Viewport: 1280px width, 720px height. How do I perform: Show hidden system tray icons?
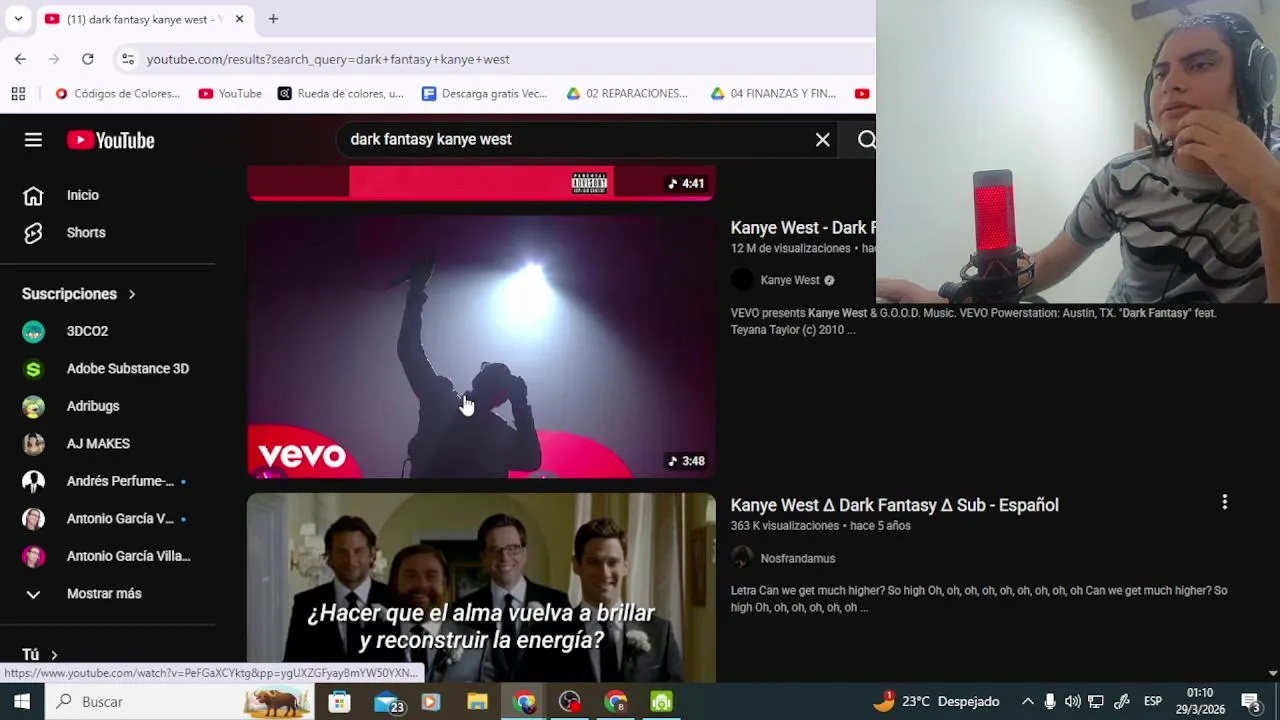pos(1027,702)
